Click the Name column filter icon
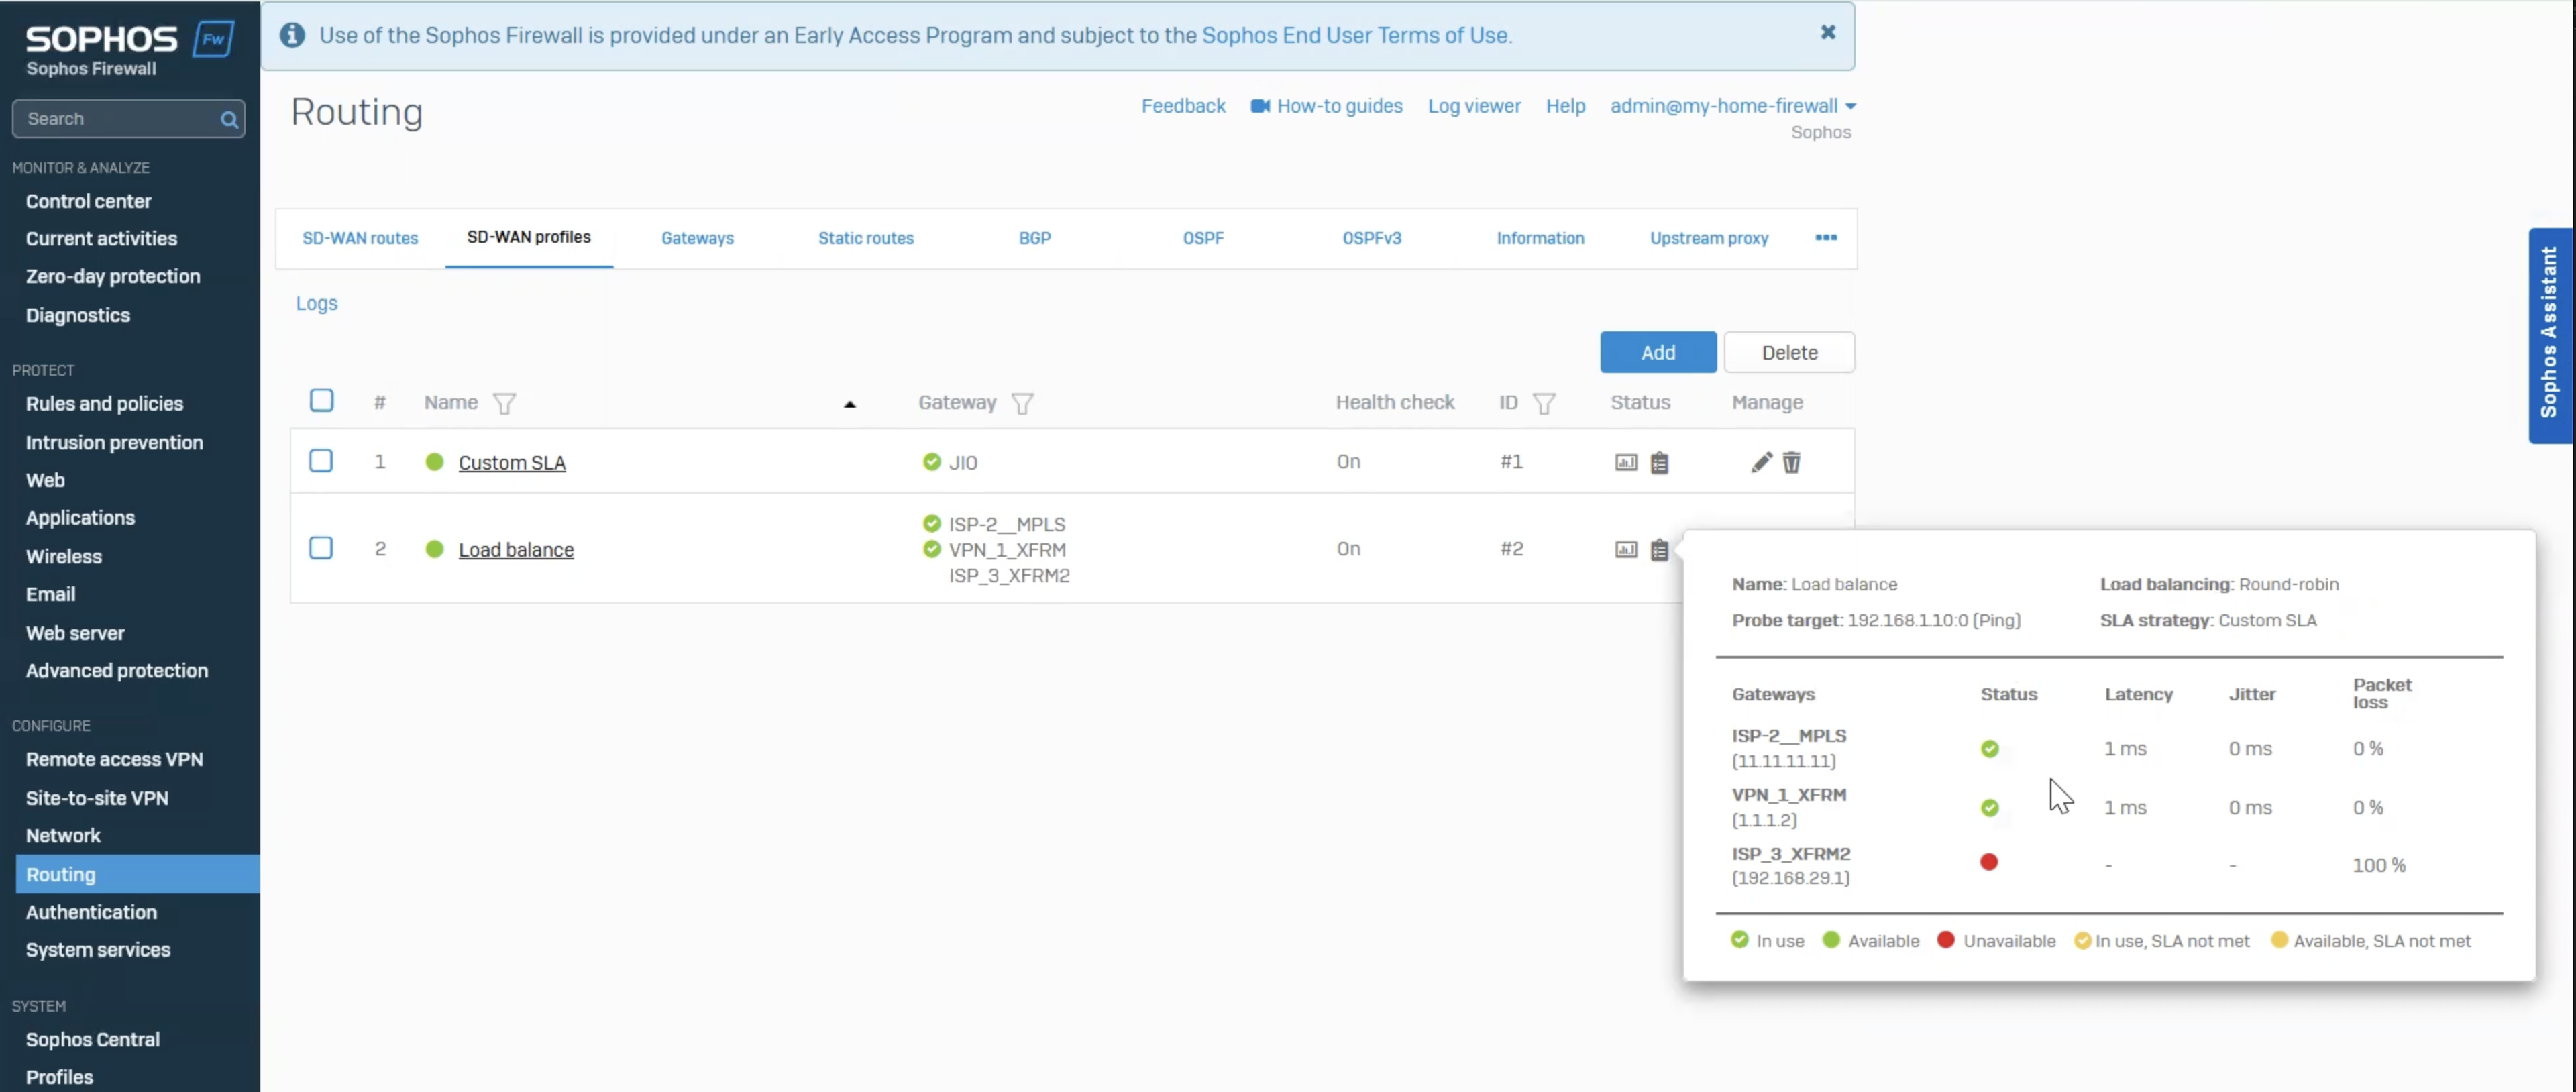The image size is (2576, 1092). [504, 403]
